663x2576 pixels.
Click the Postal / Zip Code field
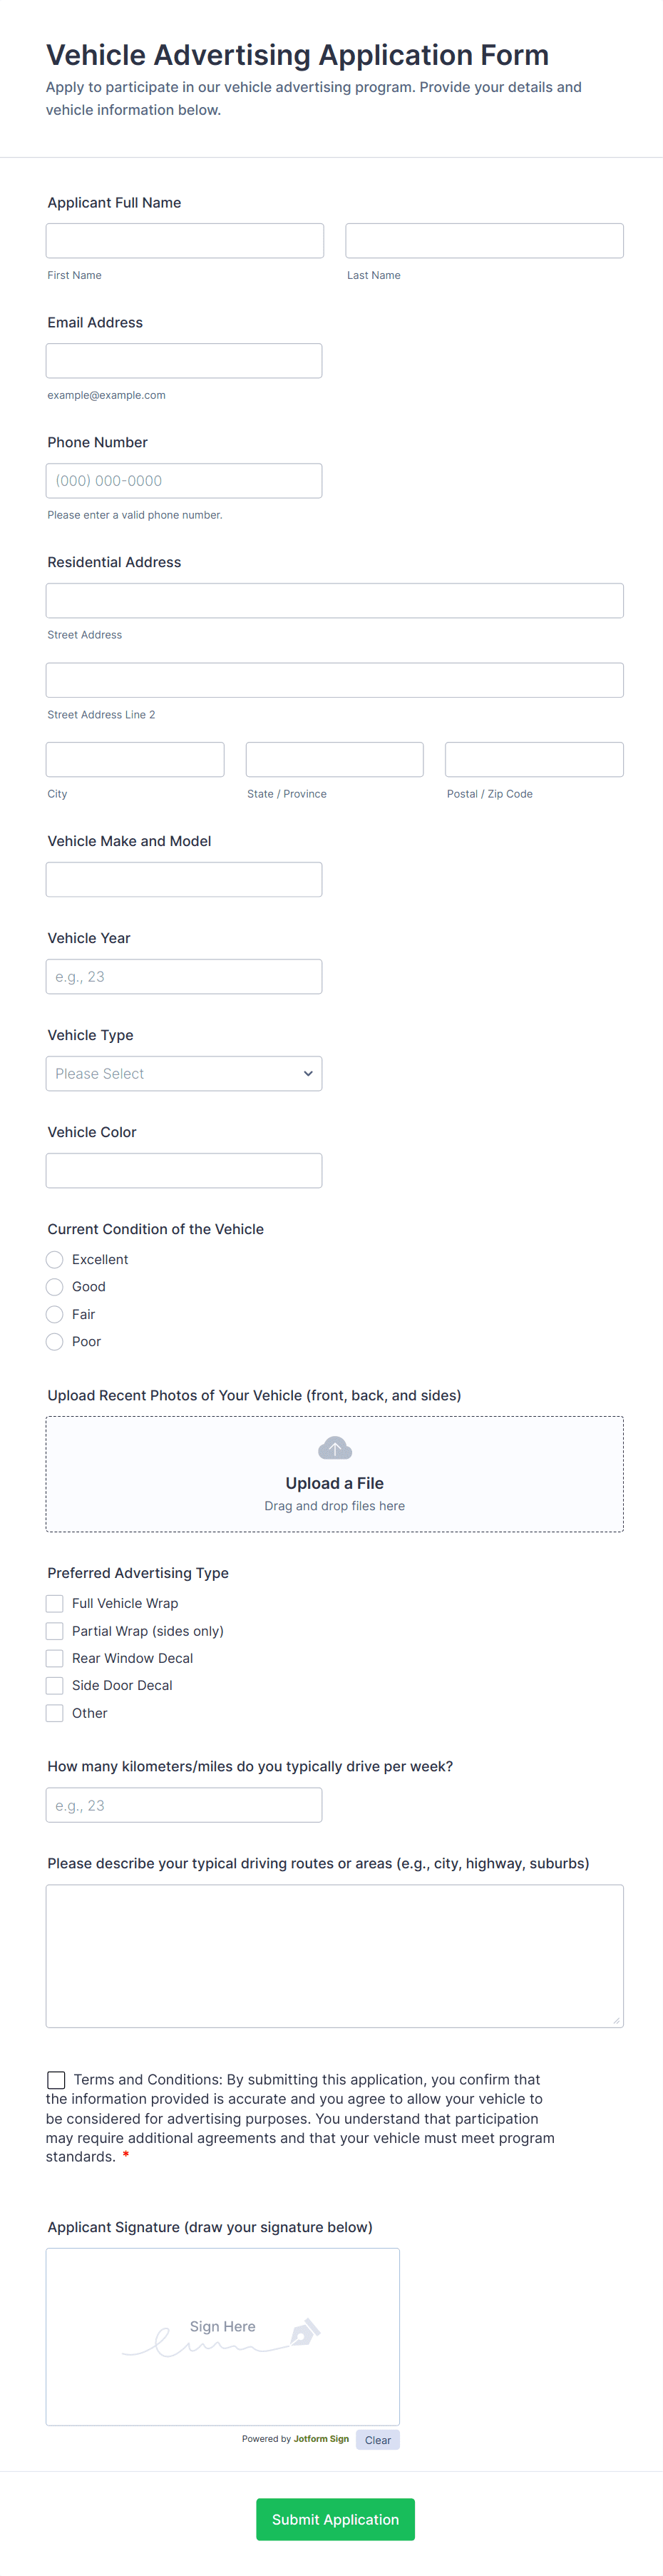(x=534, y=759)
